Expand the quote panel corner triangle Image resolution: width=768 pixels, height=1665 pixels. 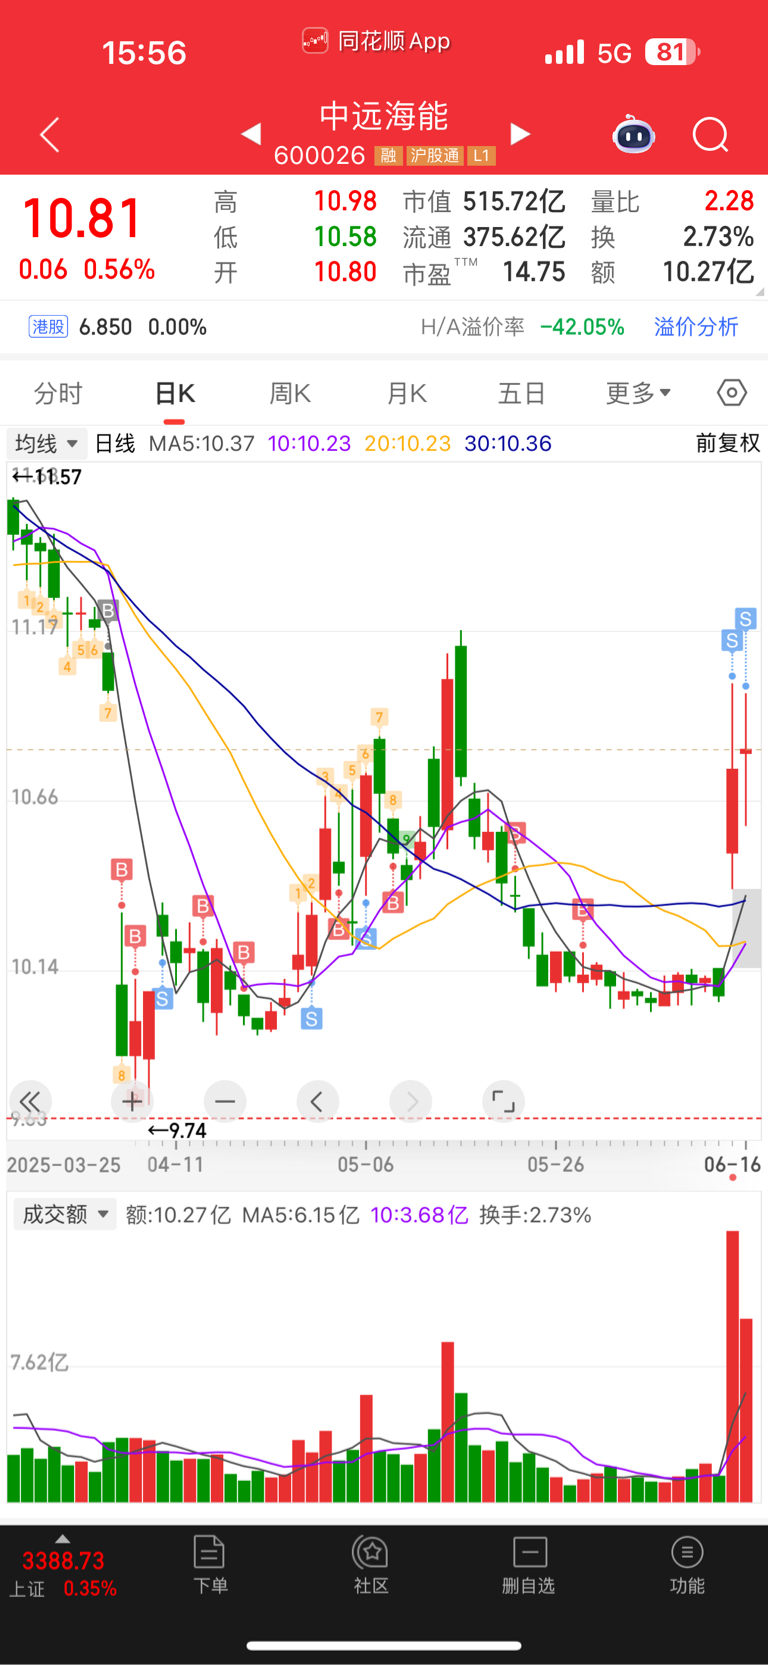[760, 291]
